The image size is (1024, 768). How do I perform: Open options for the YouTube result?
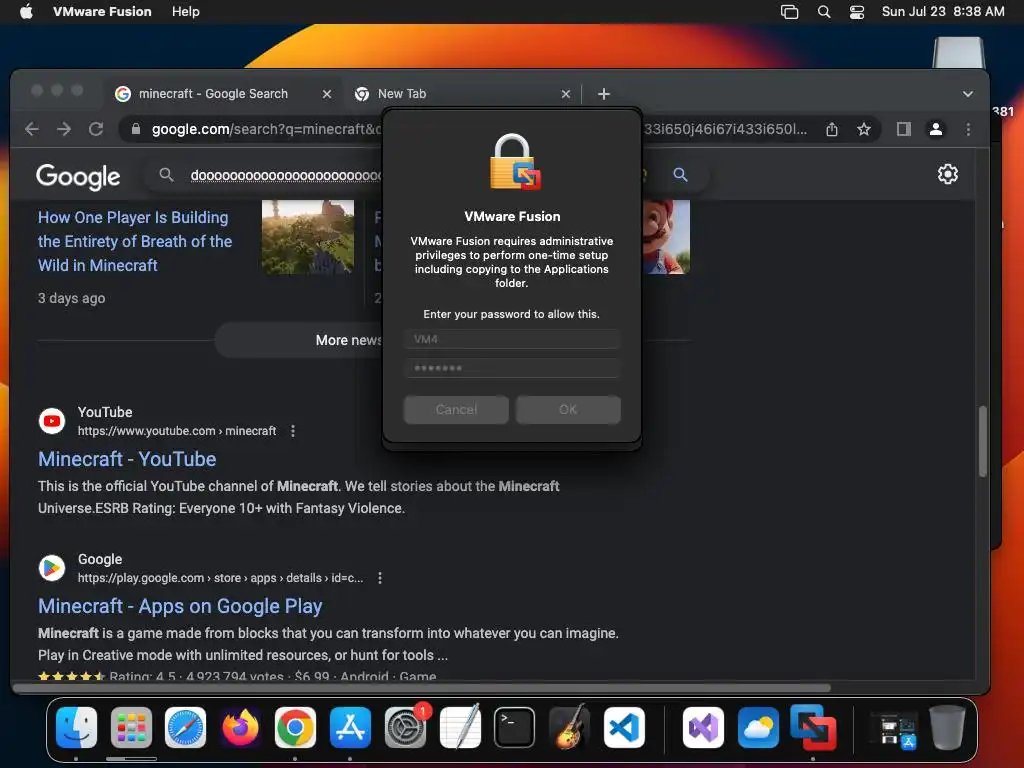(x=293, y=431)
